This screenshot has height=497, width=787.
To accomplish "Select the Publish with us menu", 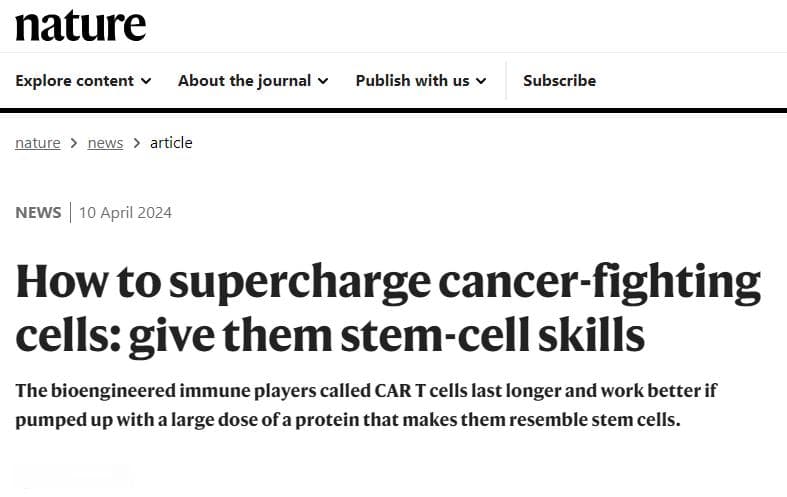I will tap(421, 81).
